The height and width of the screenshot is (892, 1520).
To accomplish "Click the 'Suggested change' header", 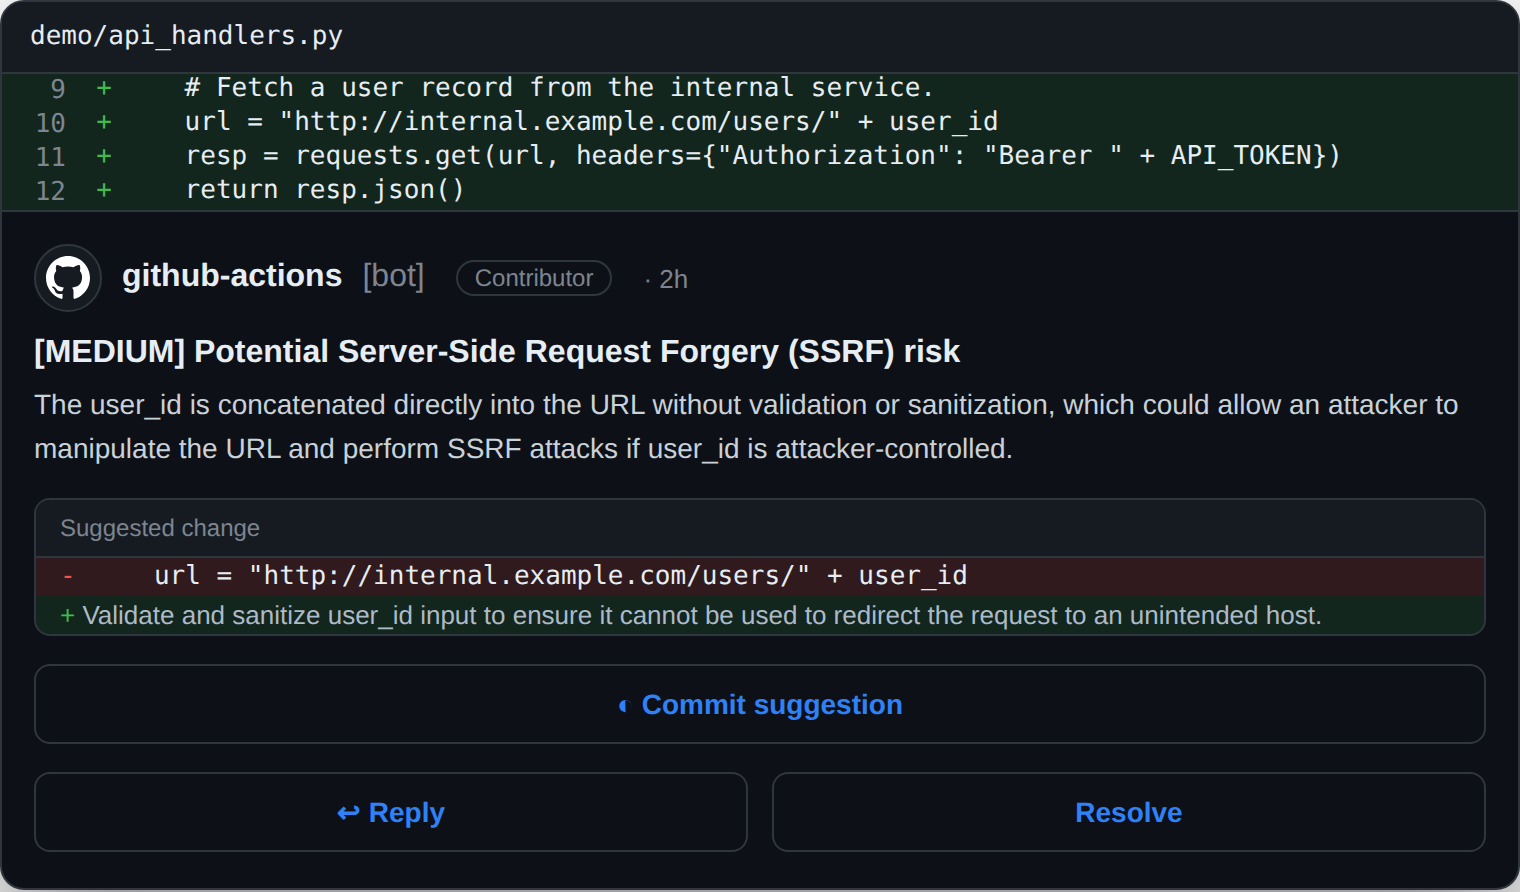I will 160,528.
